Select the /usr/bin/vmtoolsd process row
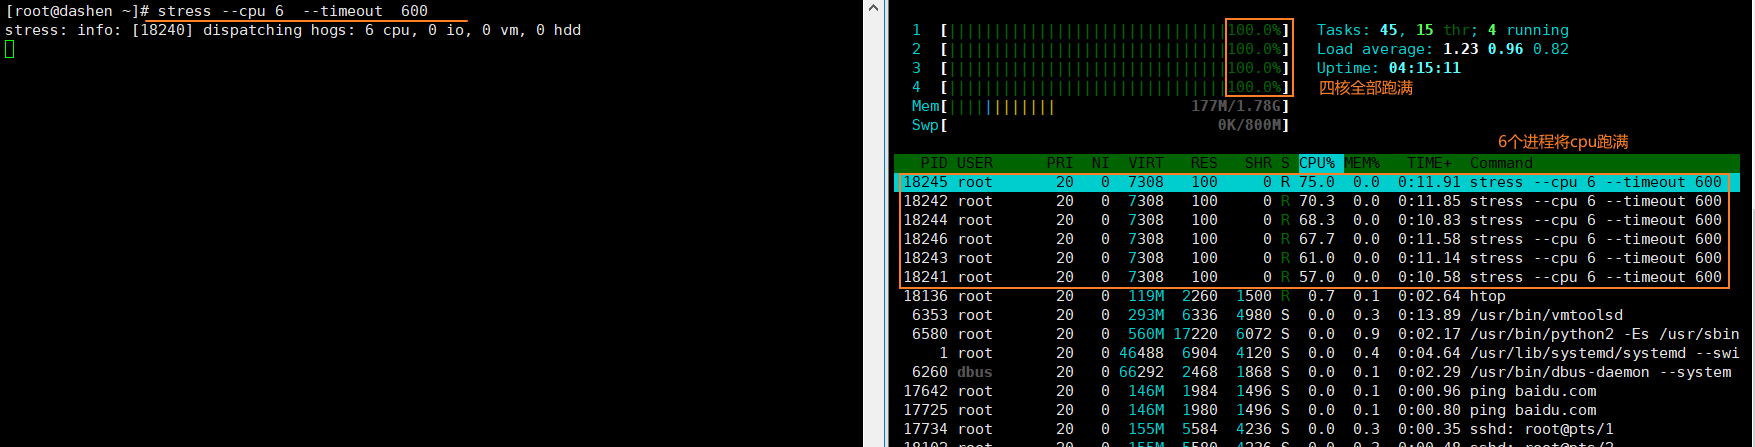This screenshot has width=1755, height=447. pos(1317,315)
